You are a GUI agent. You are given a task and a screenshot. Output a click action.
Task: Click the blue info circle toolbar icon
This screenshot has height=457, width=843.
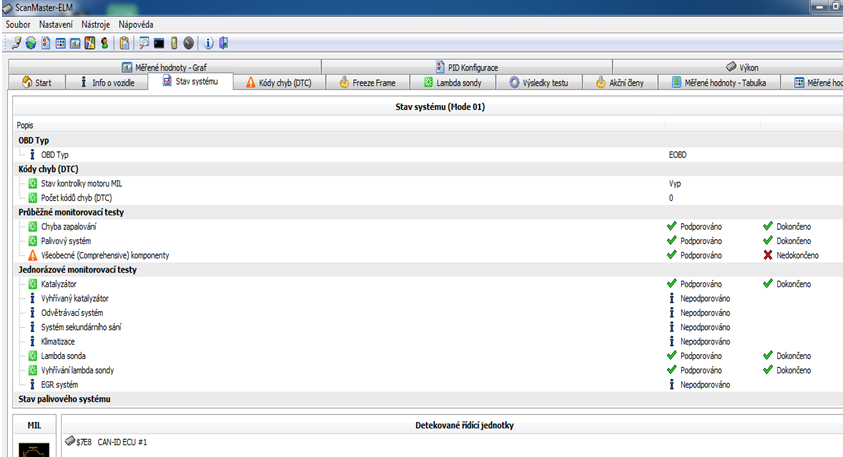tap(209, 43)
